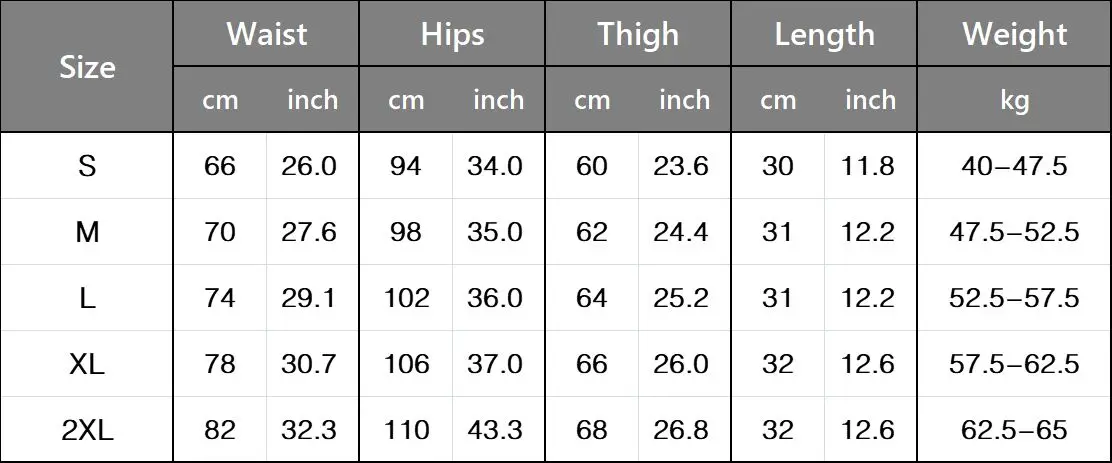Select the Thigh header cell
This screenshot has width=1112, height=463.
pyautogui.click(x=638, y=34)
